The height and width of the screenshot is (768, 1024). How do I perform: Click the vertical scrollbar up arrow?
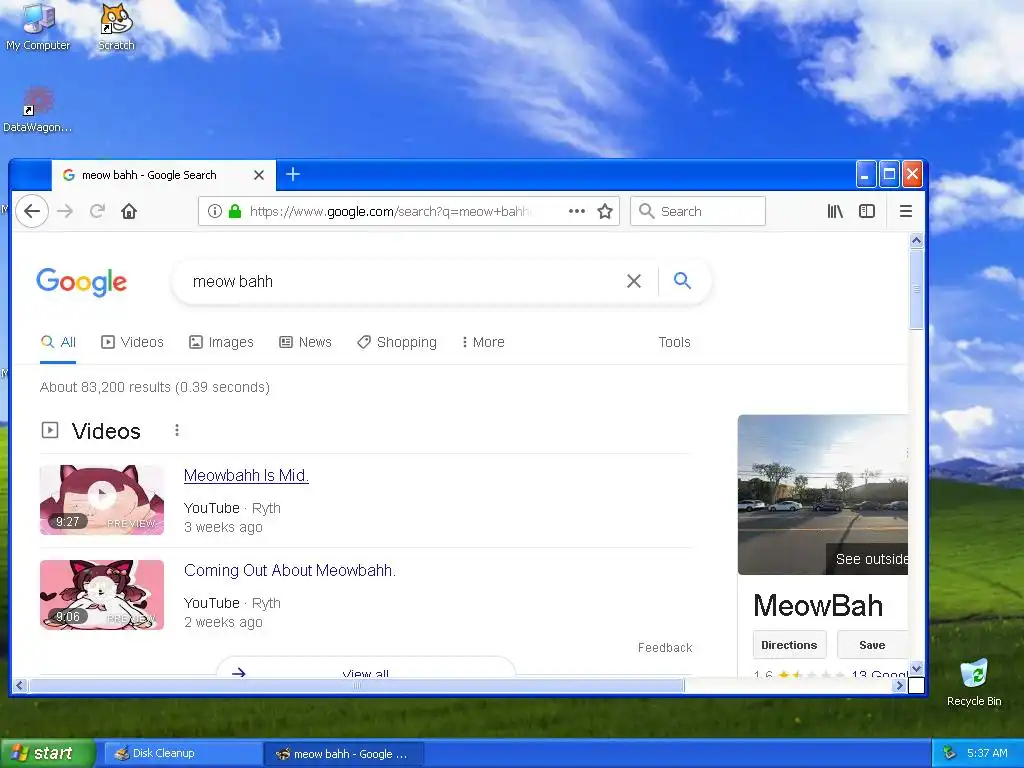(916, 240)
